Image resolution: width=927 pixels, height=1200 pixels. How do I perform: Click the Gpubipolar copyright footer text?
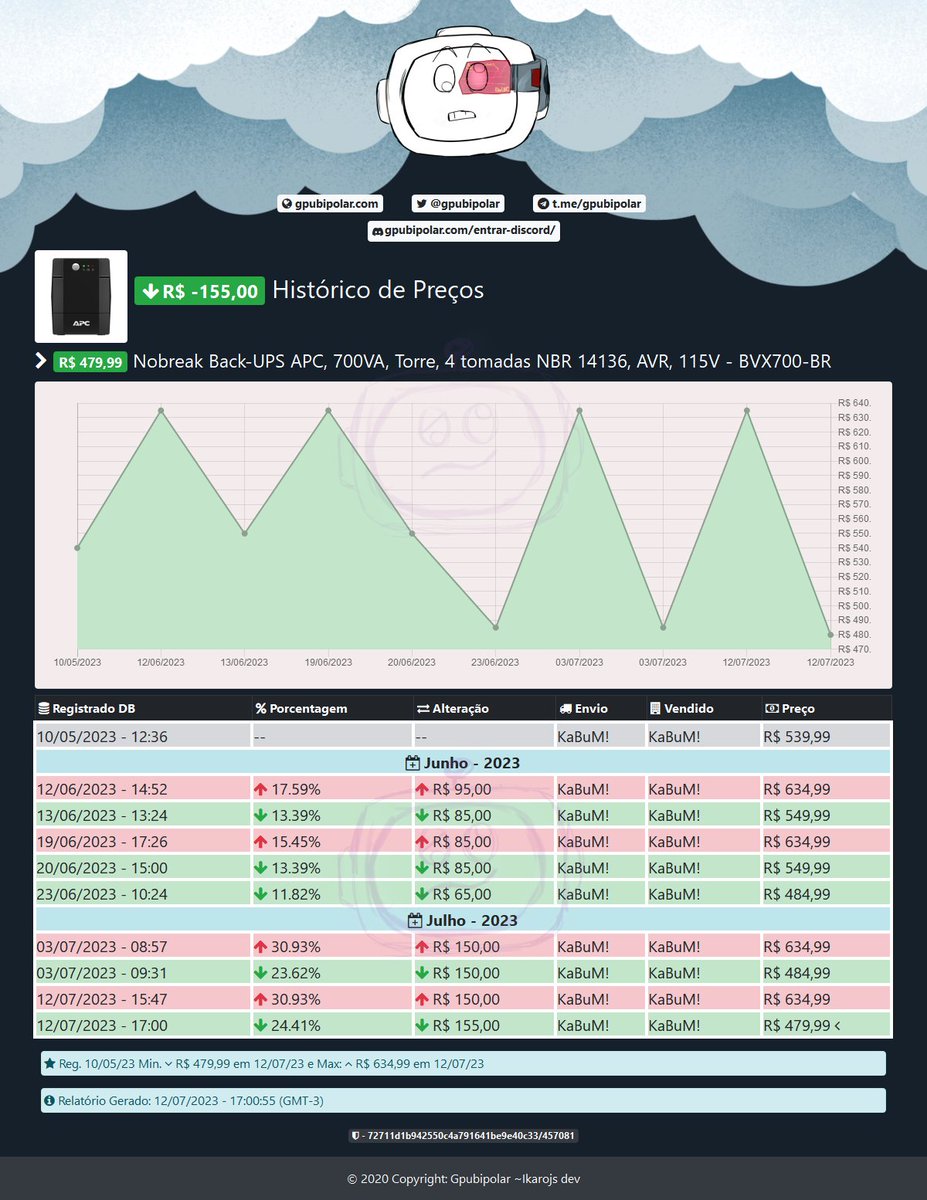tap(464, 1179)
